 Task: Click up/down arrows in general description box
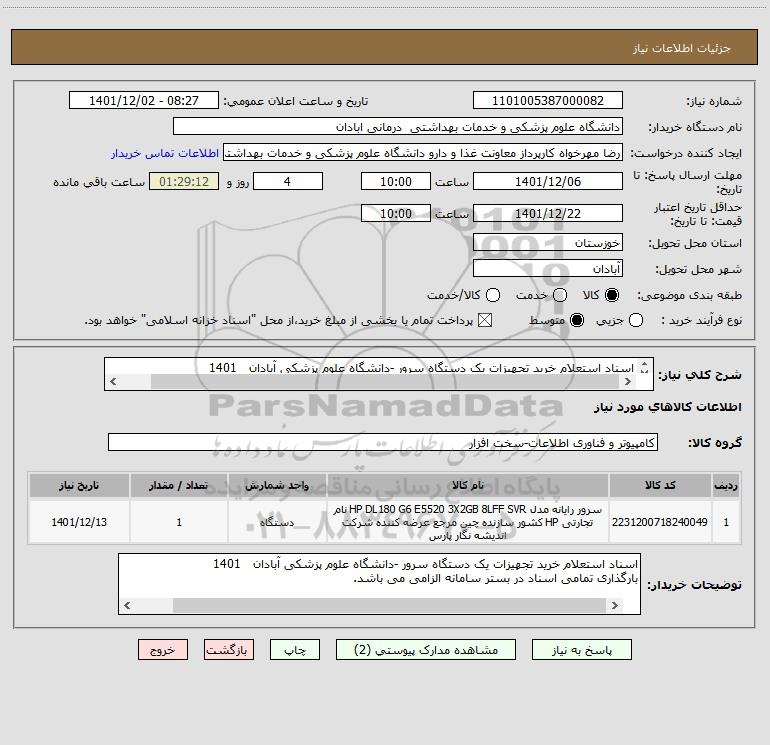coord(645,367)
